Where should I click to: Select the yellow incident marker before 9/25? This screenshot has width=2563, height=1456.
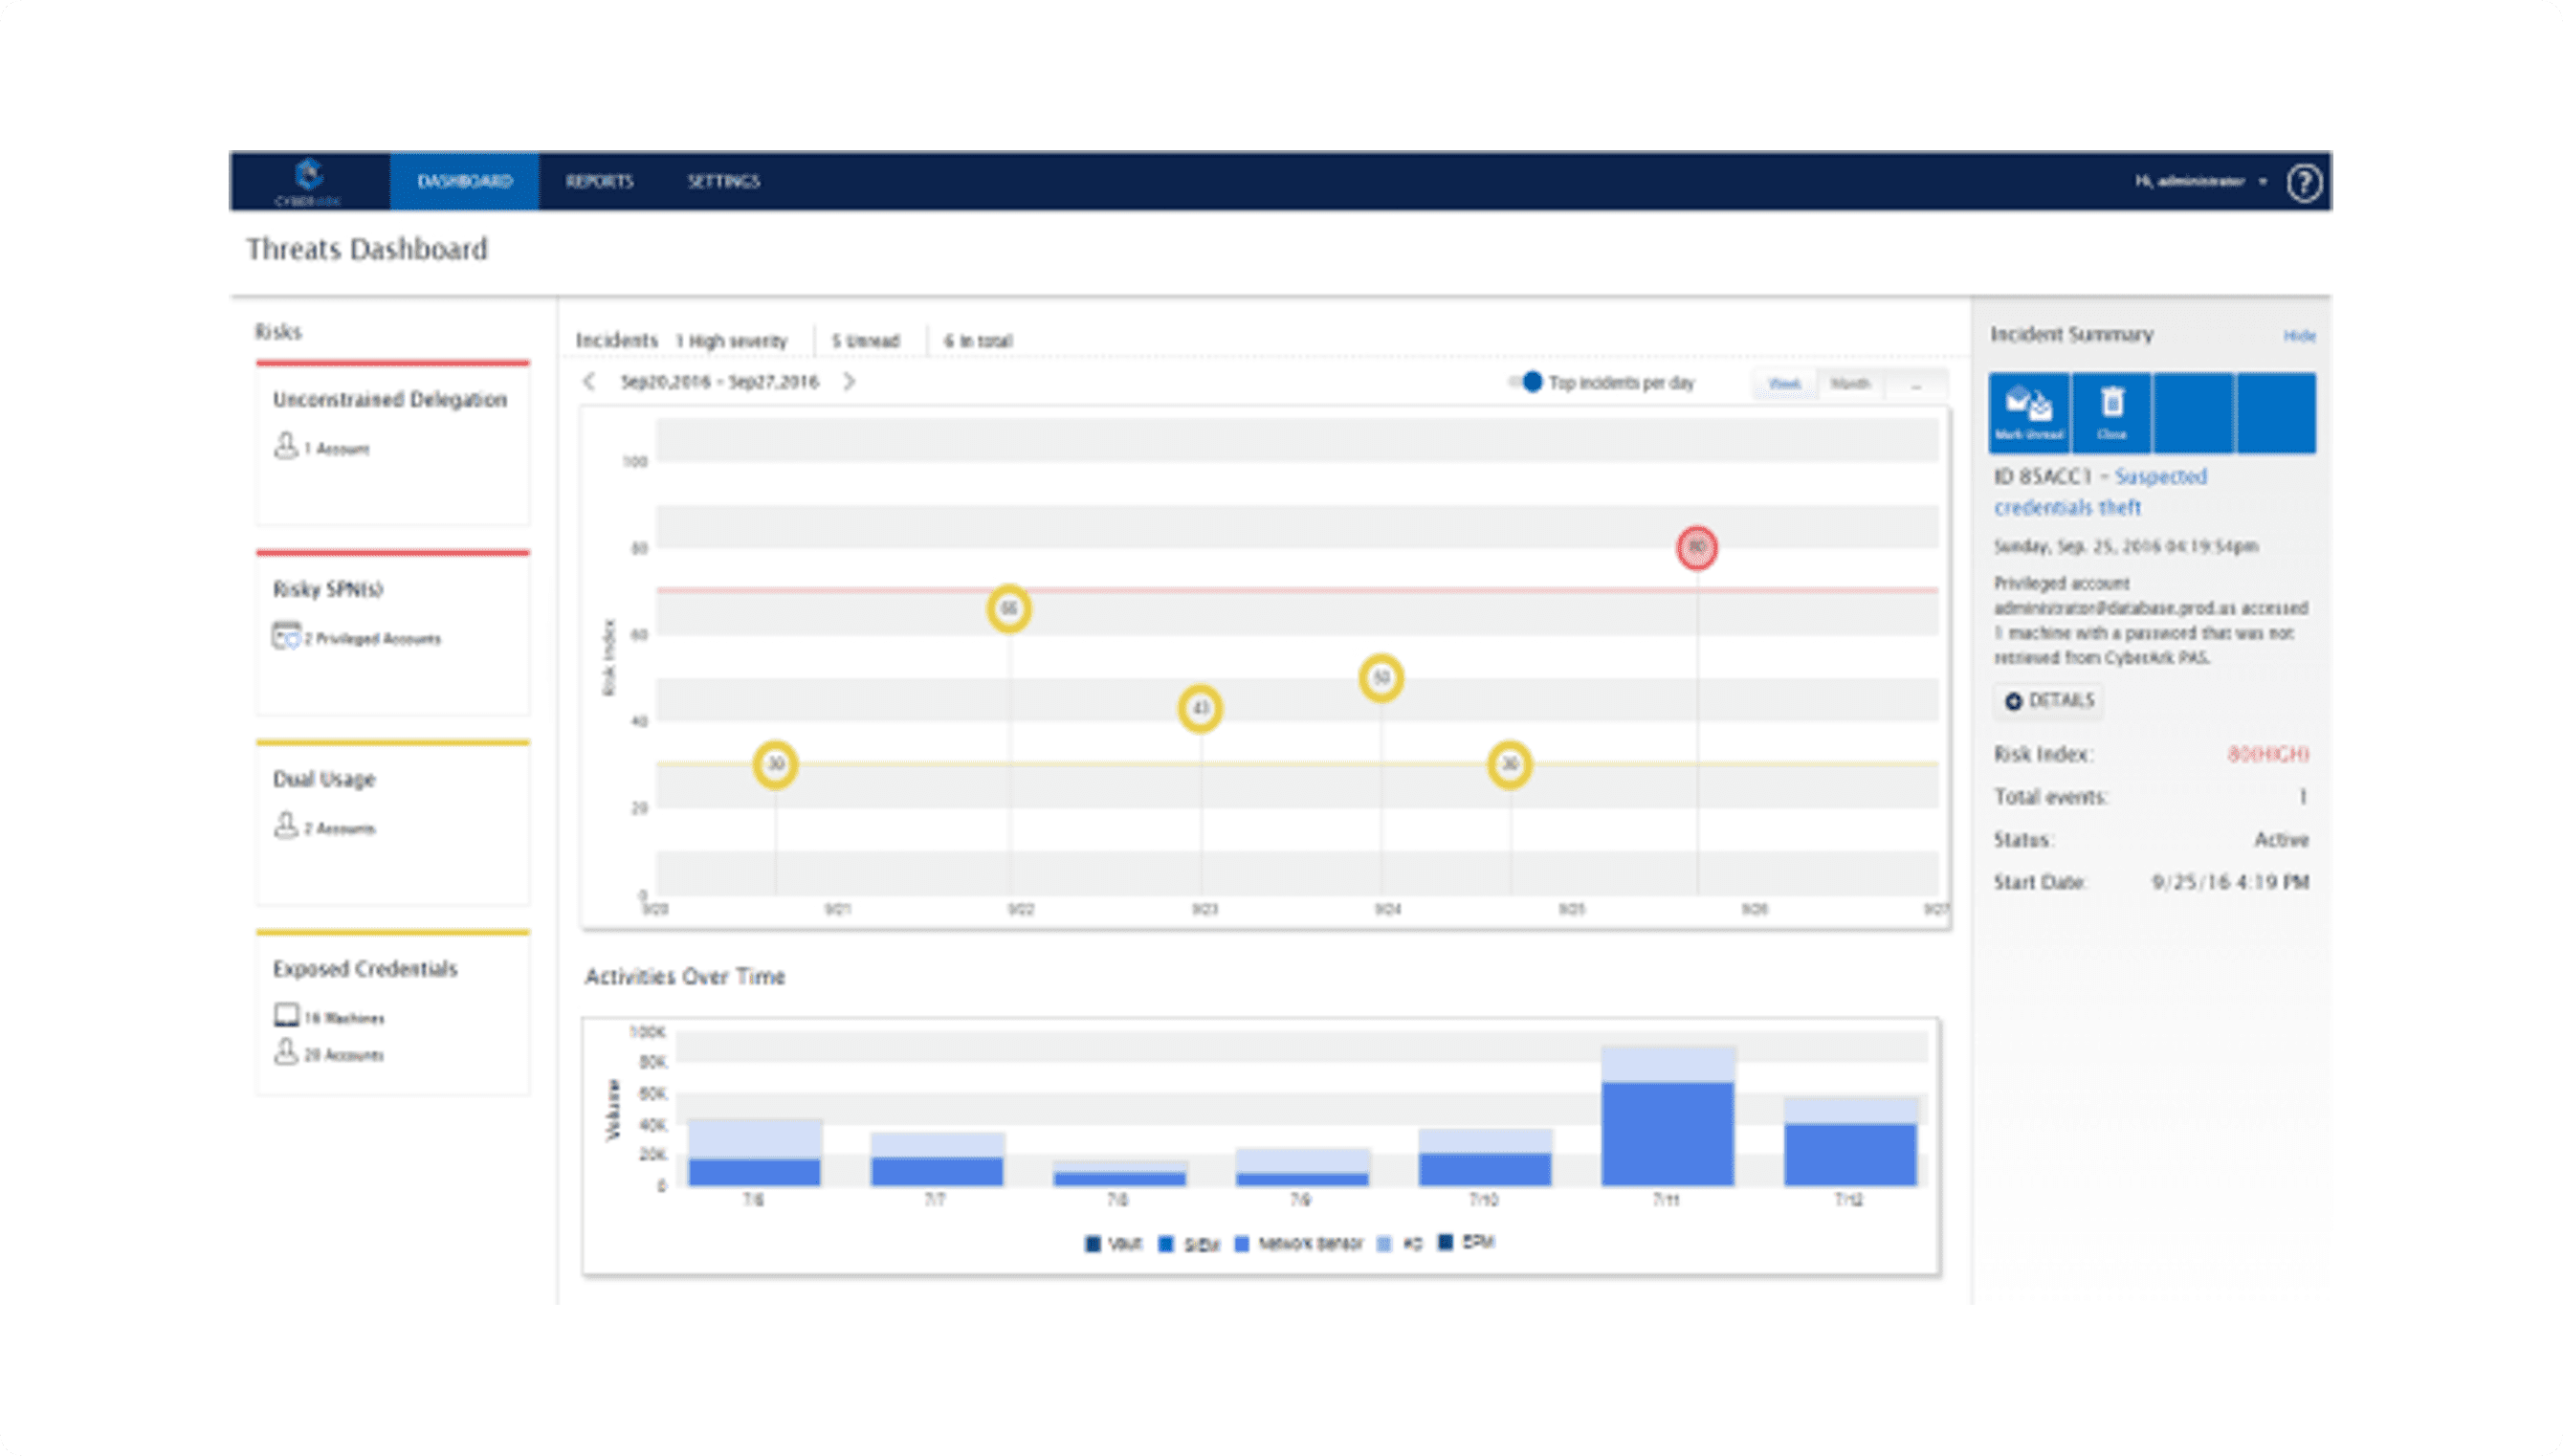coord(1510,765)
